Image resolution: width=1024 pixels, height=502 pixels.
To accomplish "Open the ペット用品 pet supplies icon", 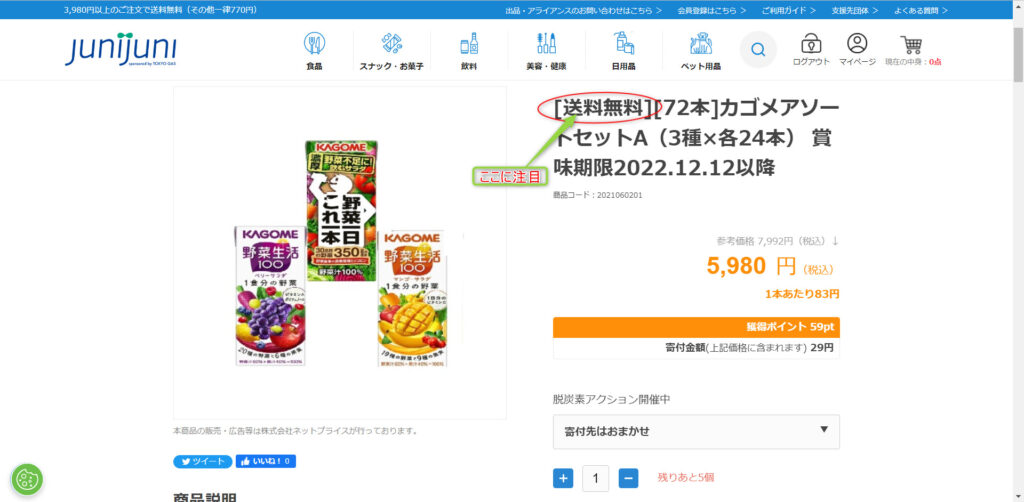I will 701,44.
